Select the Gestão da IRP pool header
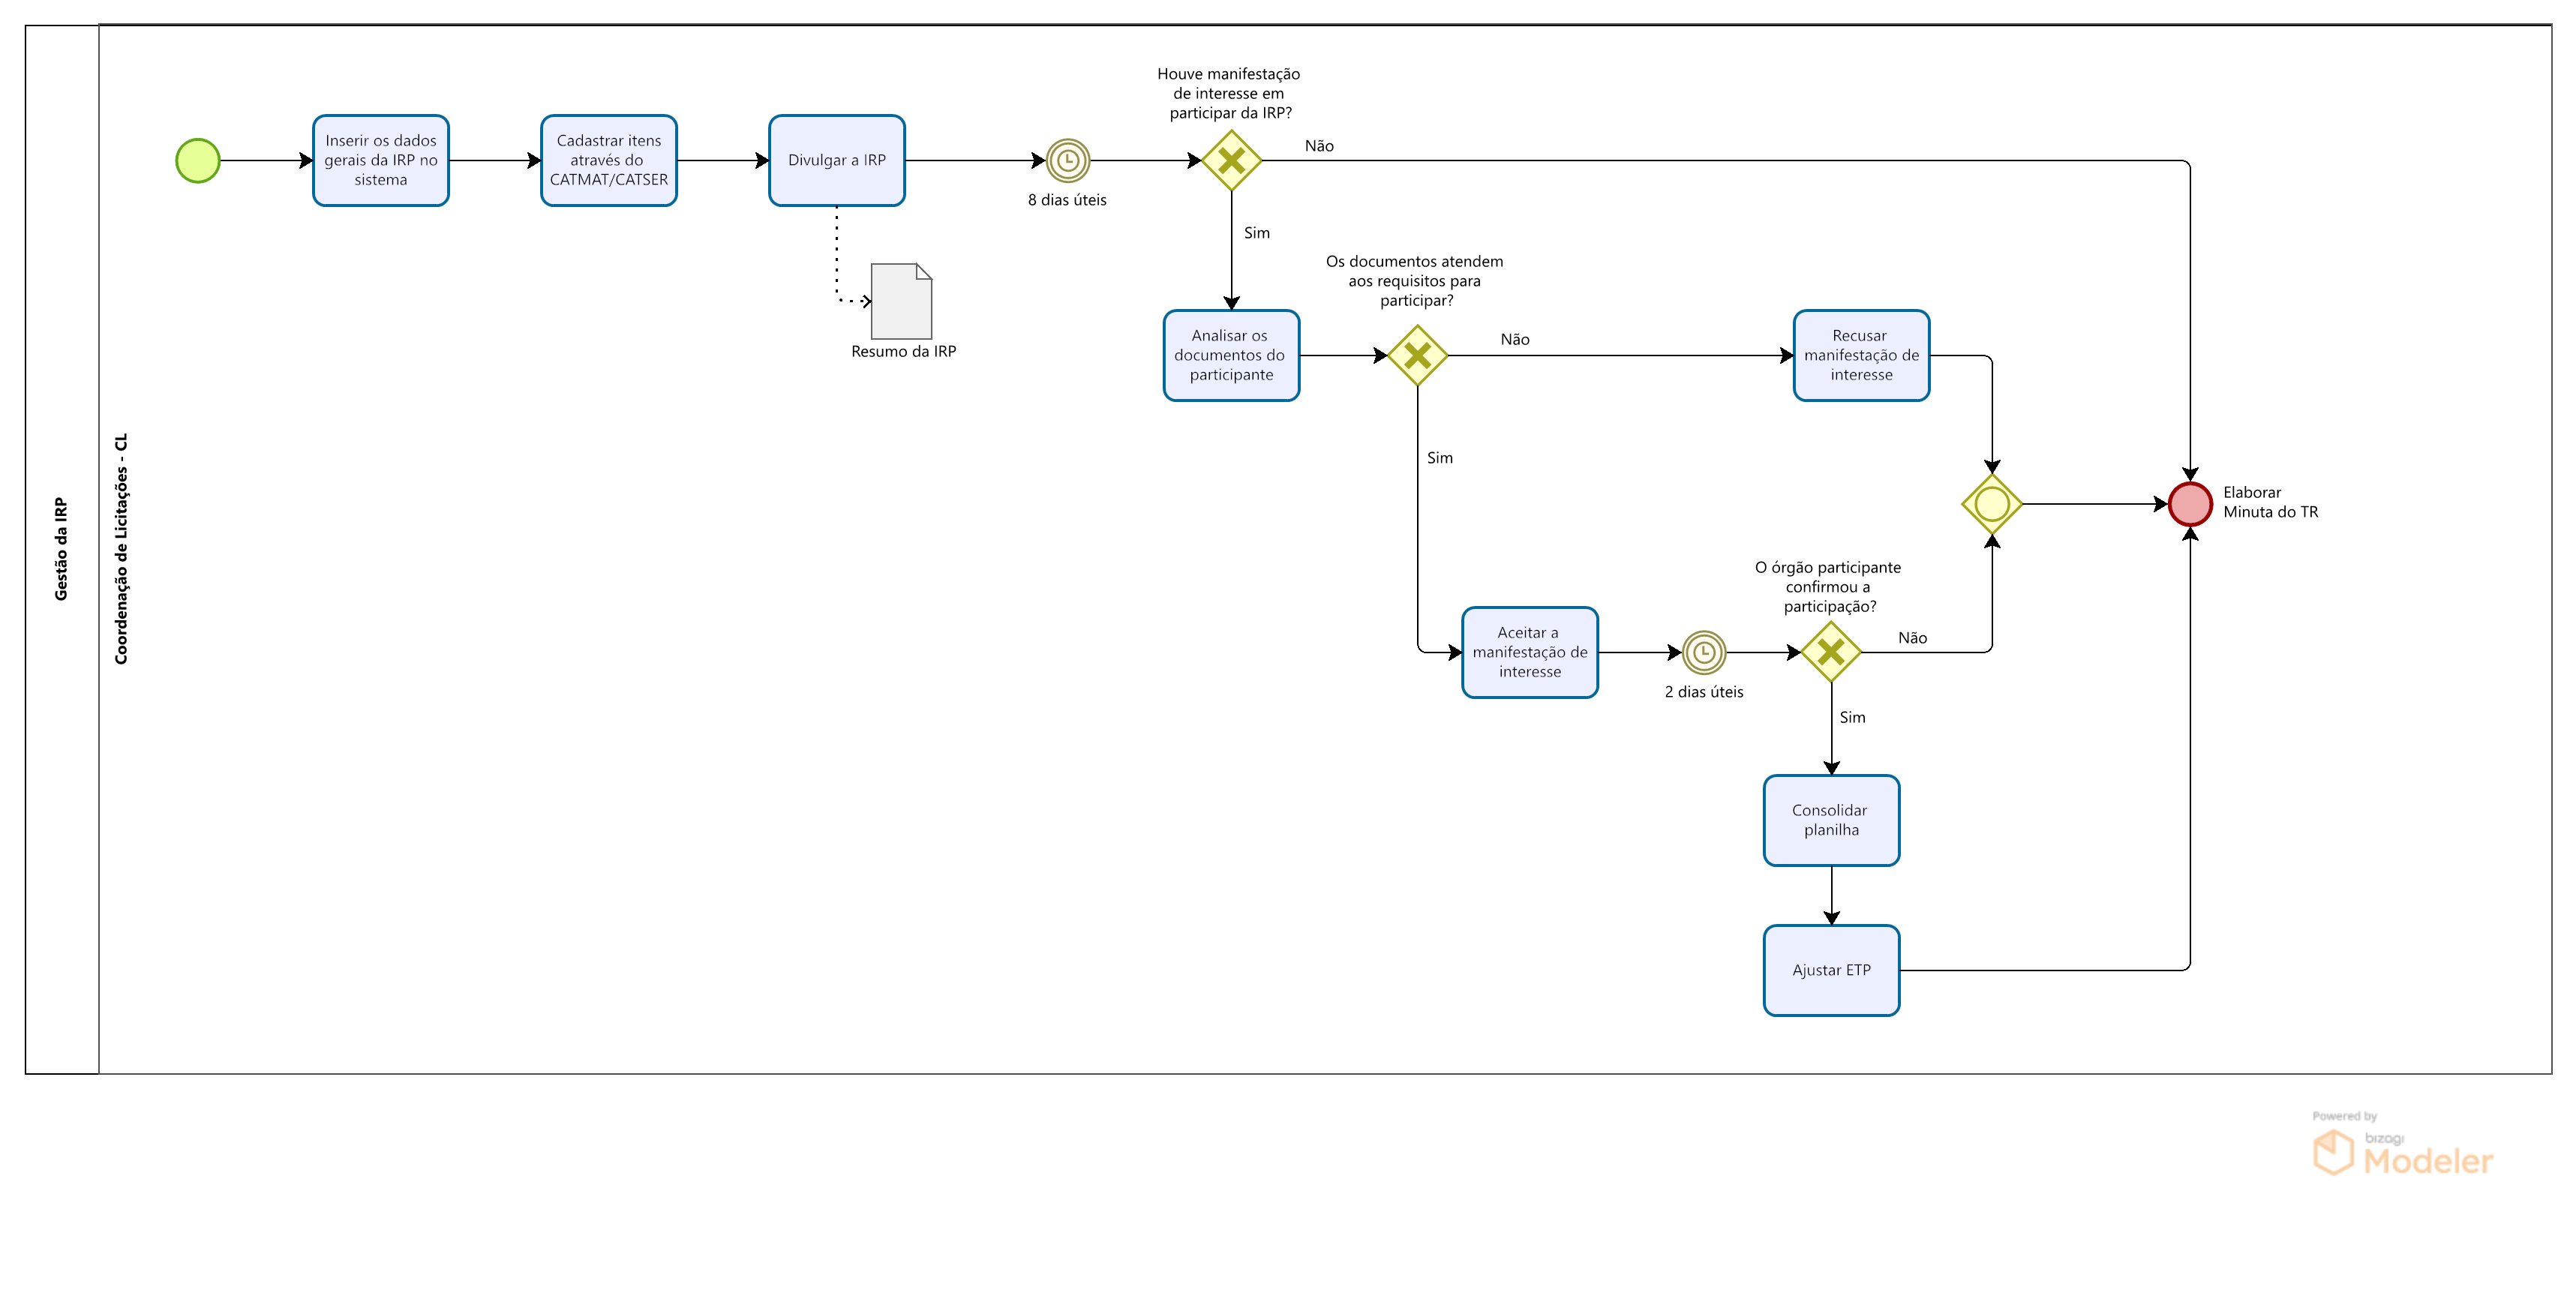The width and height of the screenshot is (2576, 1293). point(62,549)
